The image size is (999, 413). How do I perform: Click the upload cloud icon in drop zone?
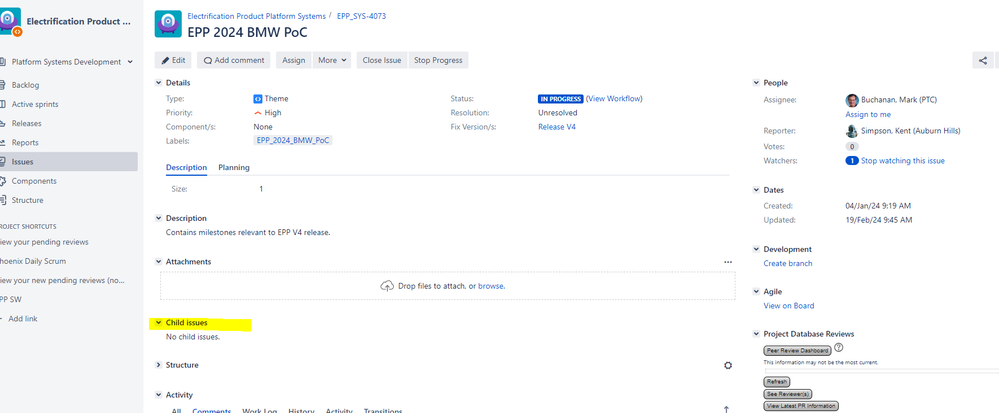(387, 286)
